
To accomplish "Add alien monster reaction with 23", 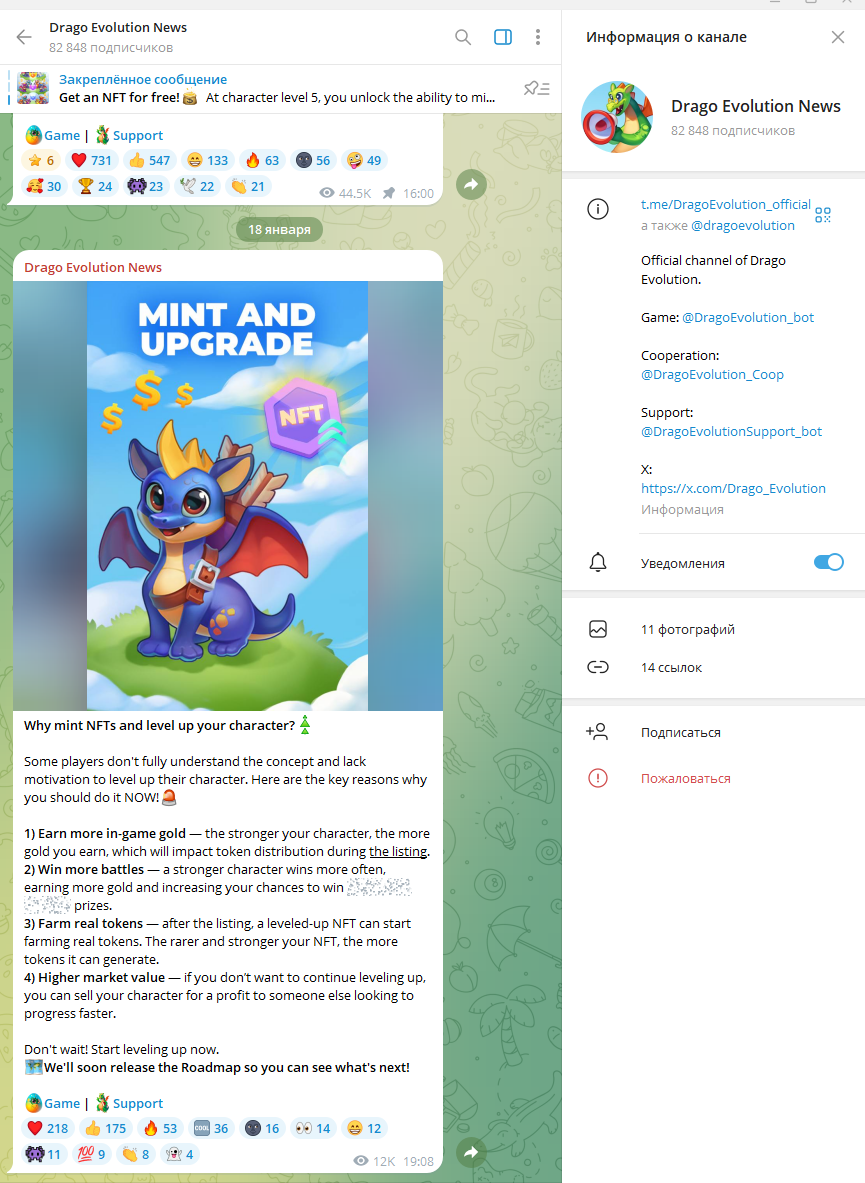I will coord(146,186).
